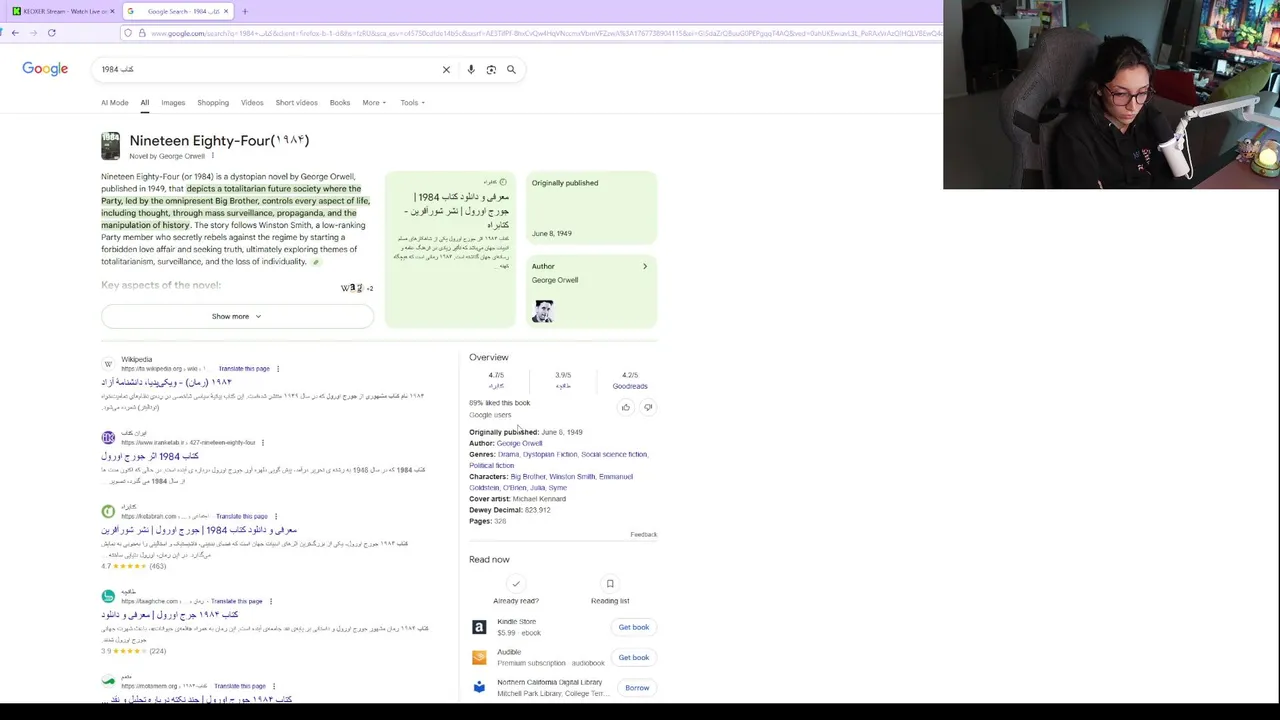The height and width of the screenshot is (720, 1280).
Task: Click Borrow for Northern California Digital Library
Action: 637,688
